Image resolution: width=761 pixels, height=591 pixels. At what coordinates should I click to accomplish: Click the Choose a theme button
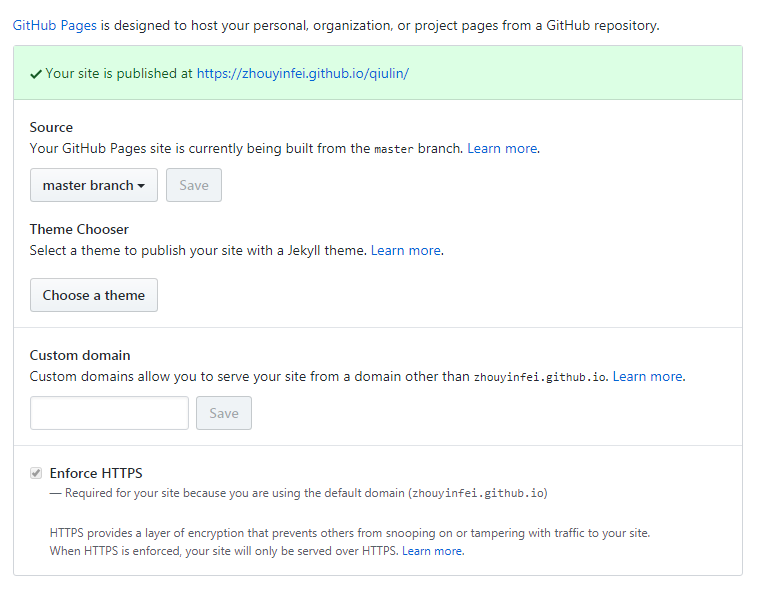point(94,295)
